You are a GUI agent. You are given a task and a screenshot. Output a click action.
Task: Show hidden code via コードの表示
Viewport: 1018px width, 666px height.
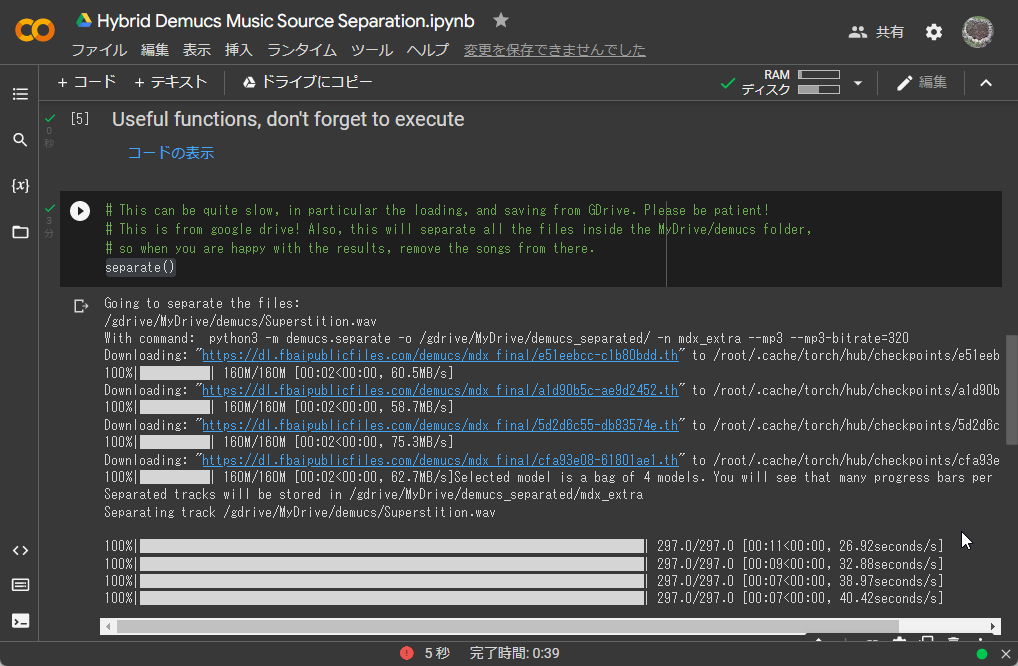(170, 153)
